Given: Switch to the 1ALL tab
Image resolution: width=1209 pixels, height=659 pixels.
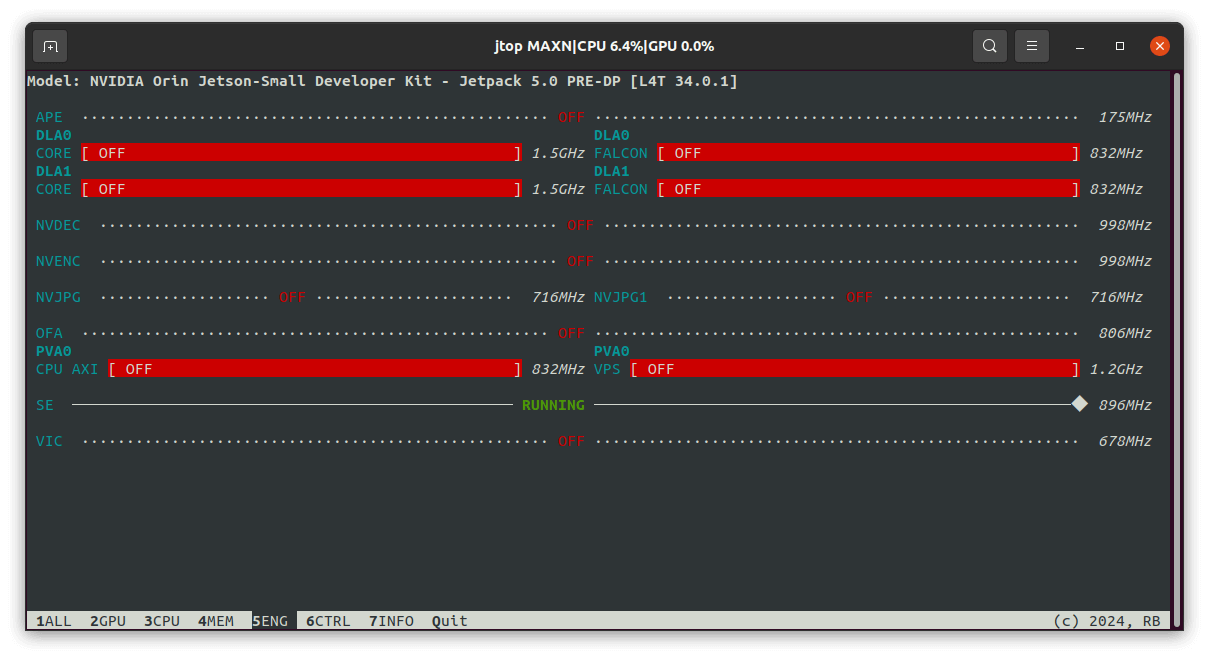Looking at the screenshot, I should 54,621.
